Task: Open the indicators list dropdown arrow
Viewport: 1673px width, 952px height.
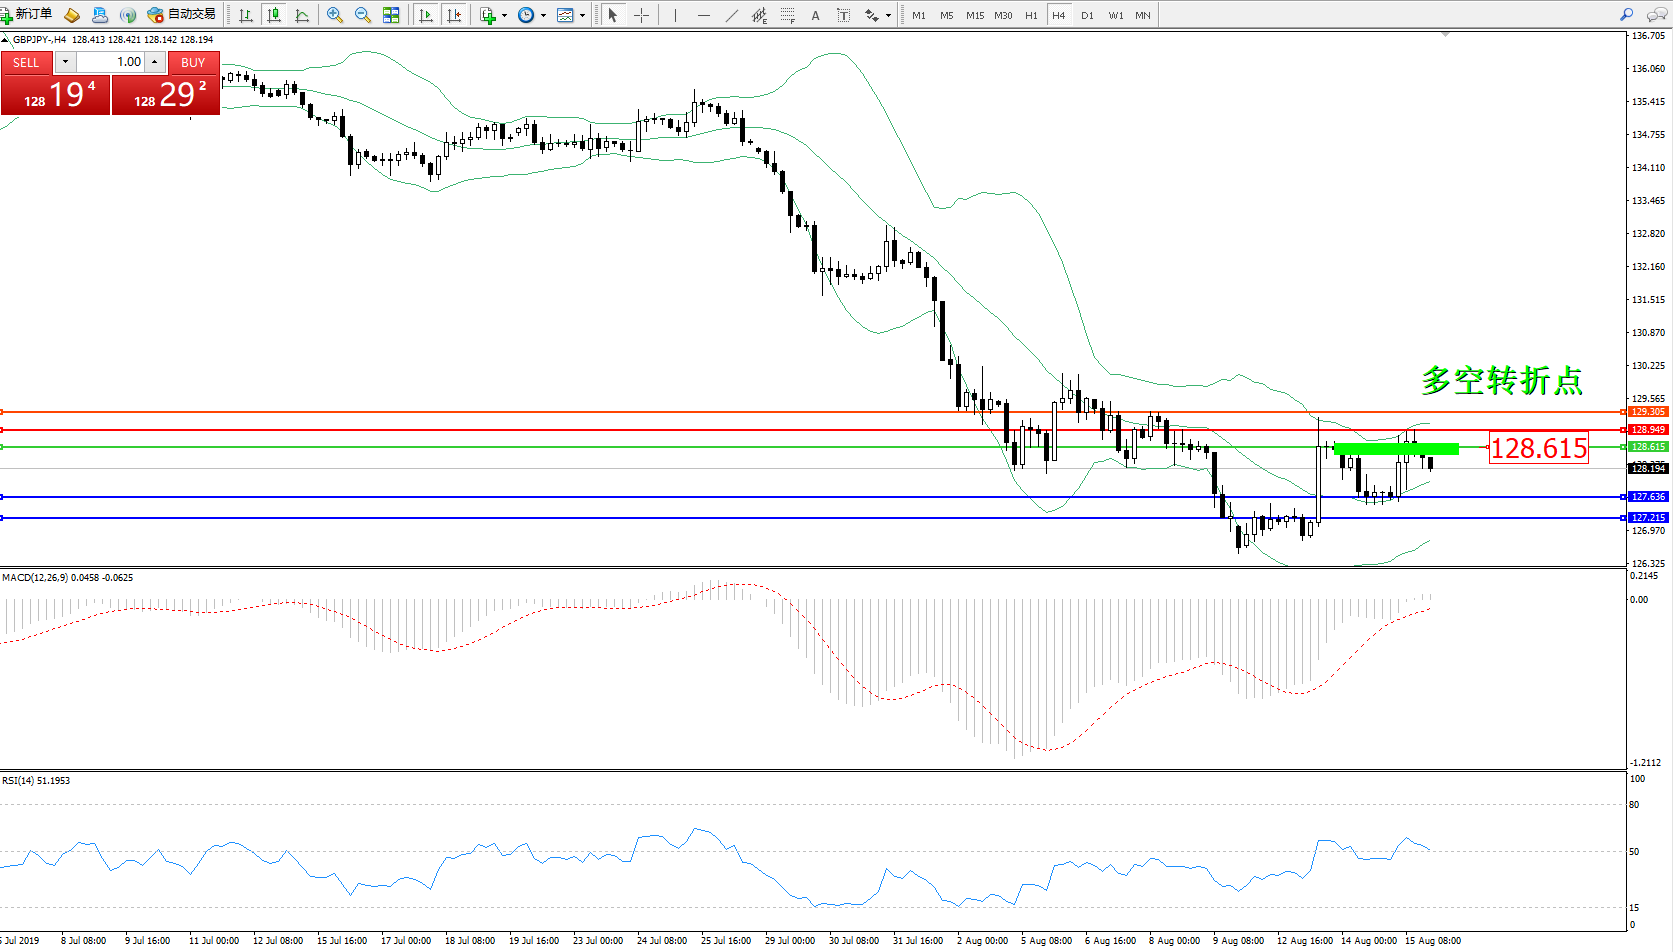Action: point(504,16)
